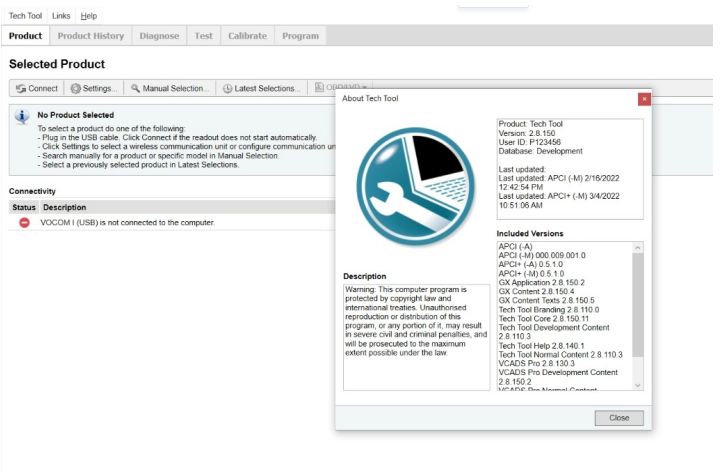Click the Status column header
The image size is (722, 473).
click(24, 207)
